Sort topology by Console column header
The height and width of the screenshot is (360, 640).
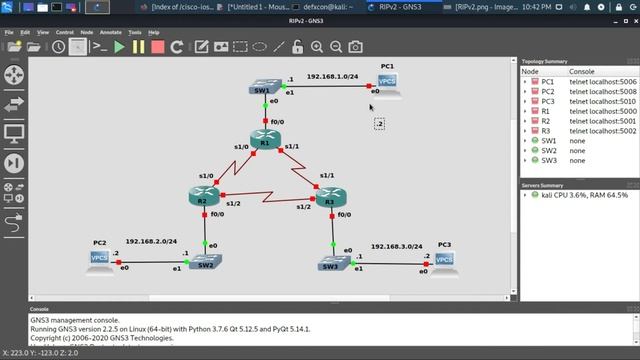point(603,71)
